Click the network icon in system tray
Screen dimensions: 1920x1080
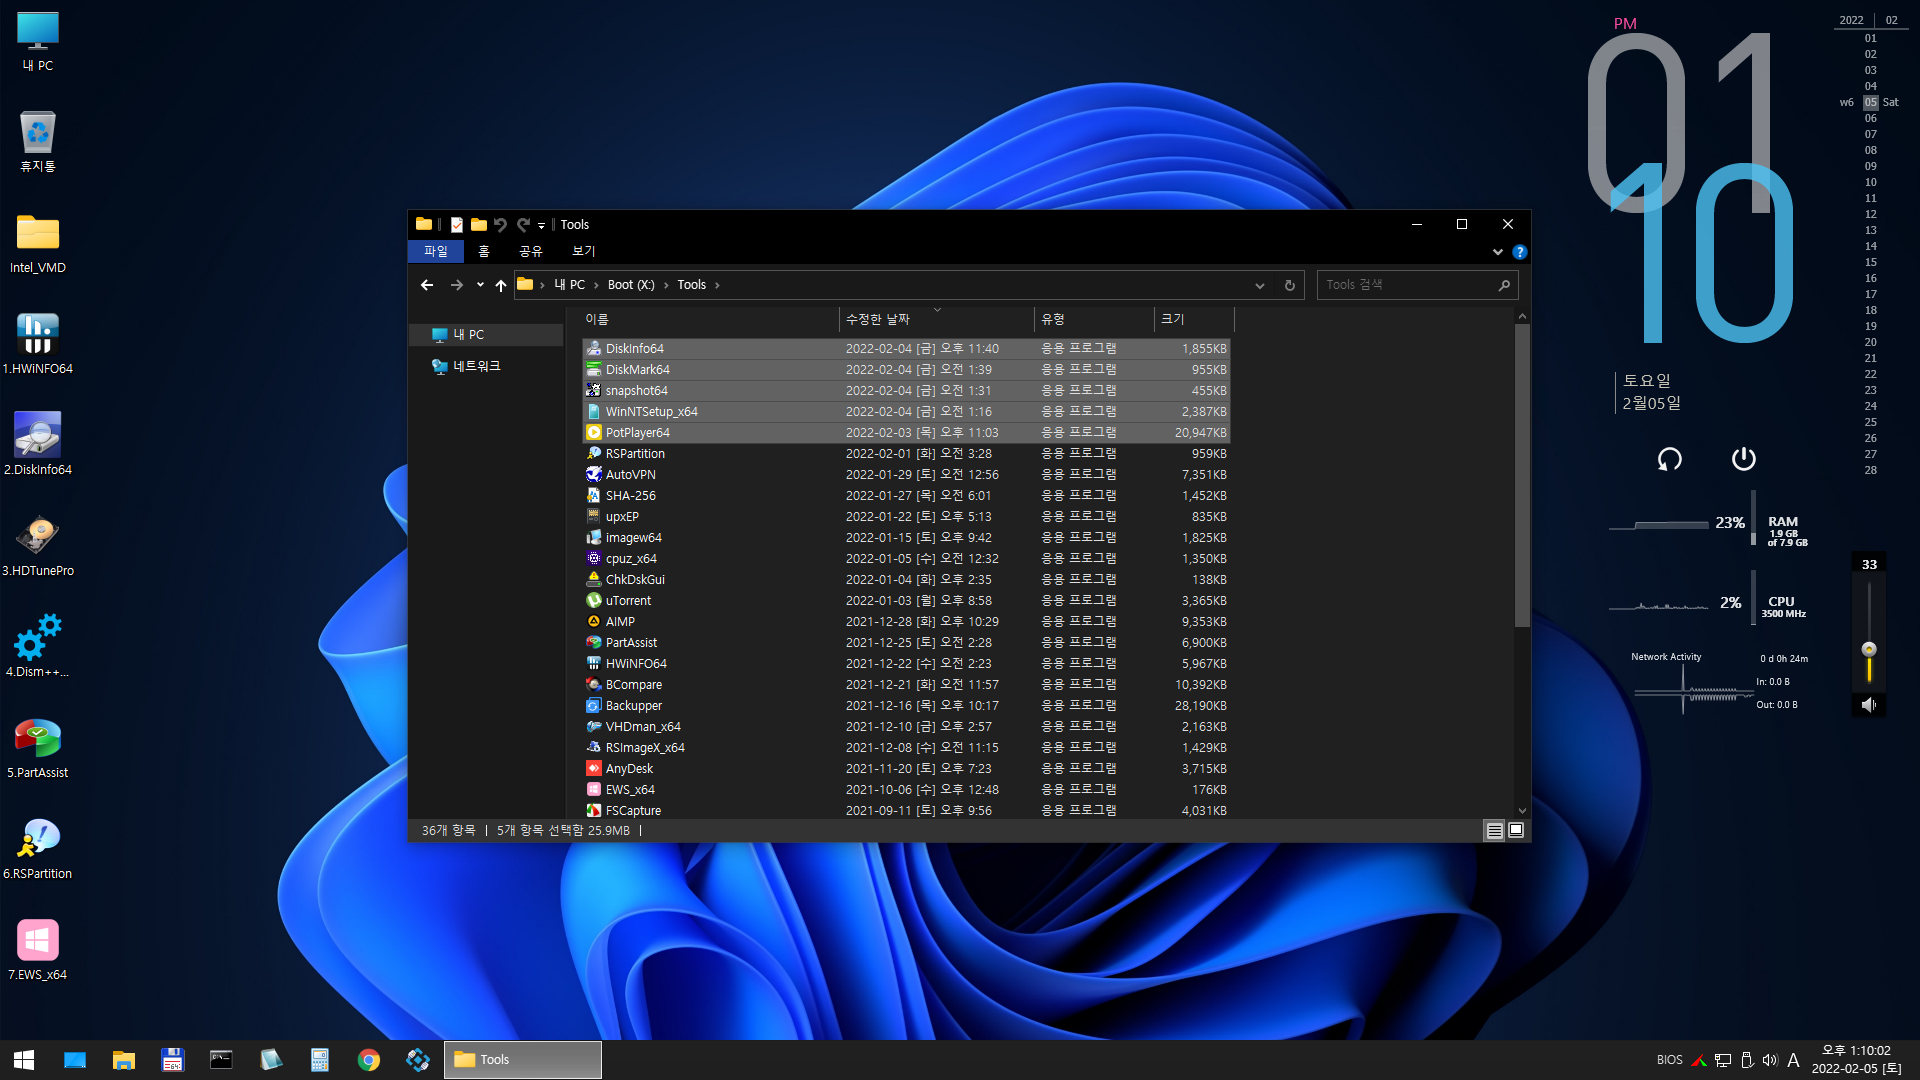pyautogui.click(x=1722, y=1060)
